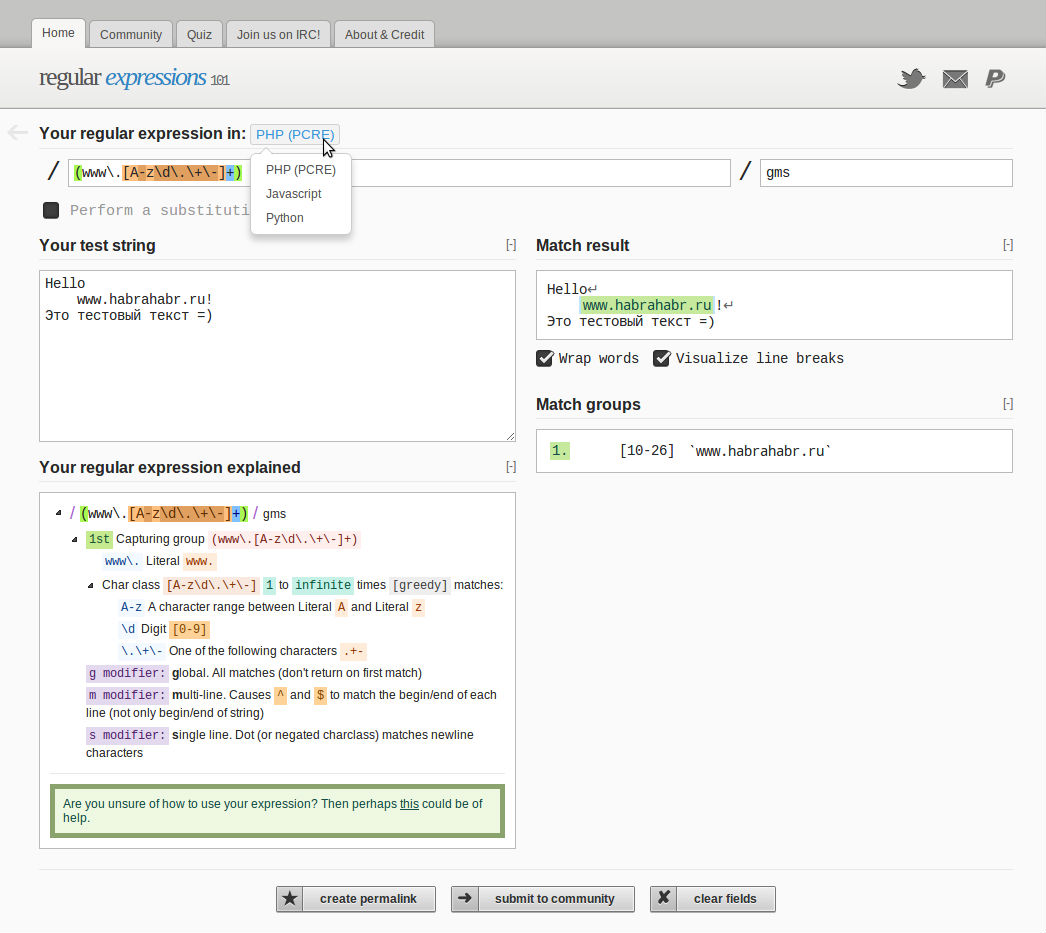Open the Twitter bird icon link
Screen dimensions: 1046x933
click(x=911, y=79)
